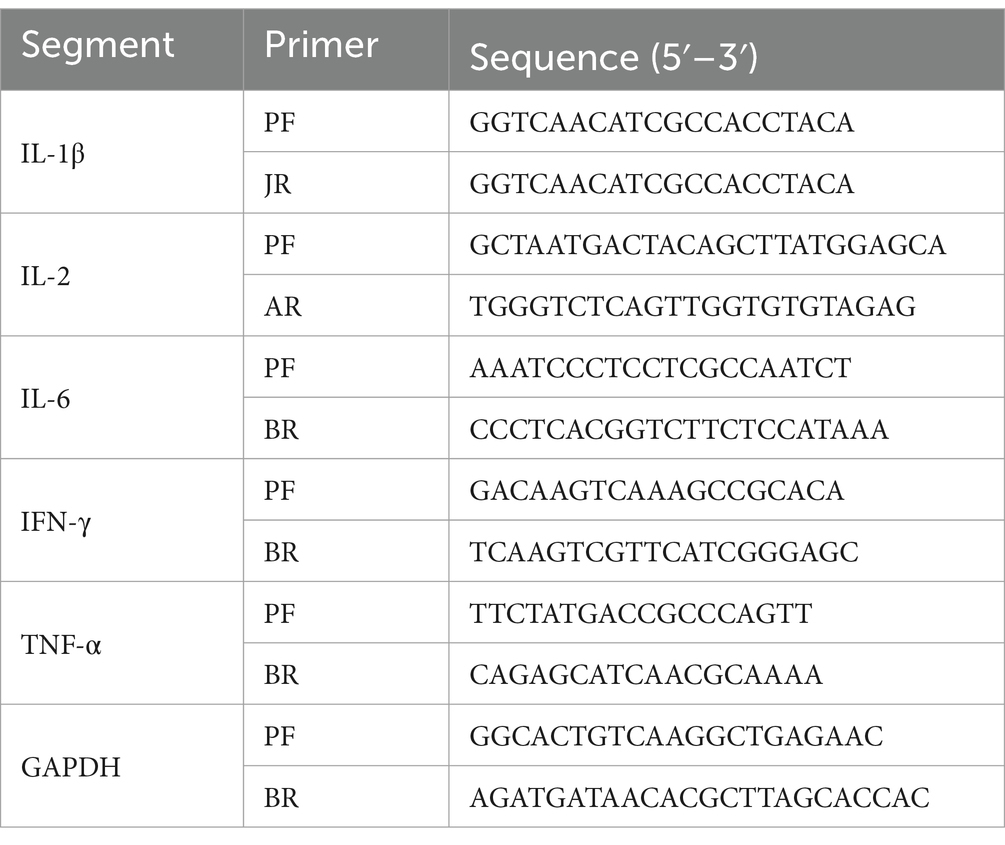Click sequence CCCTCACGGTCTTCTCCATAAA
The width and height of the screenshot is (1005, 845).
tap(679, 430)
